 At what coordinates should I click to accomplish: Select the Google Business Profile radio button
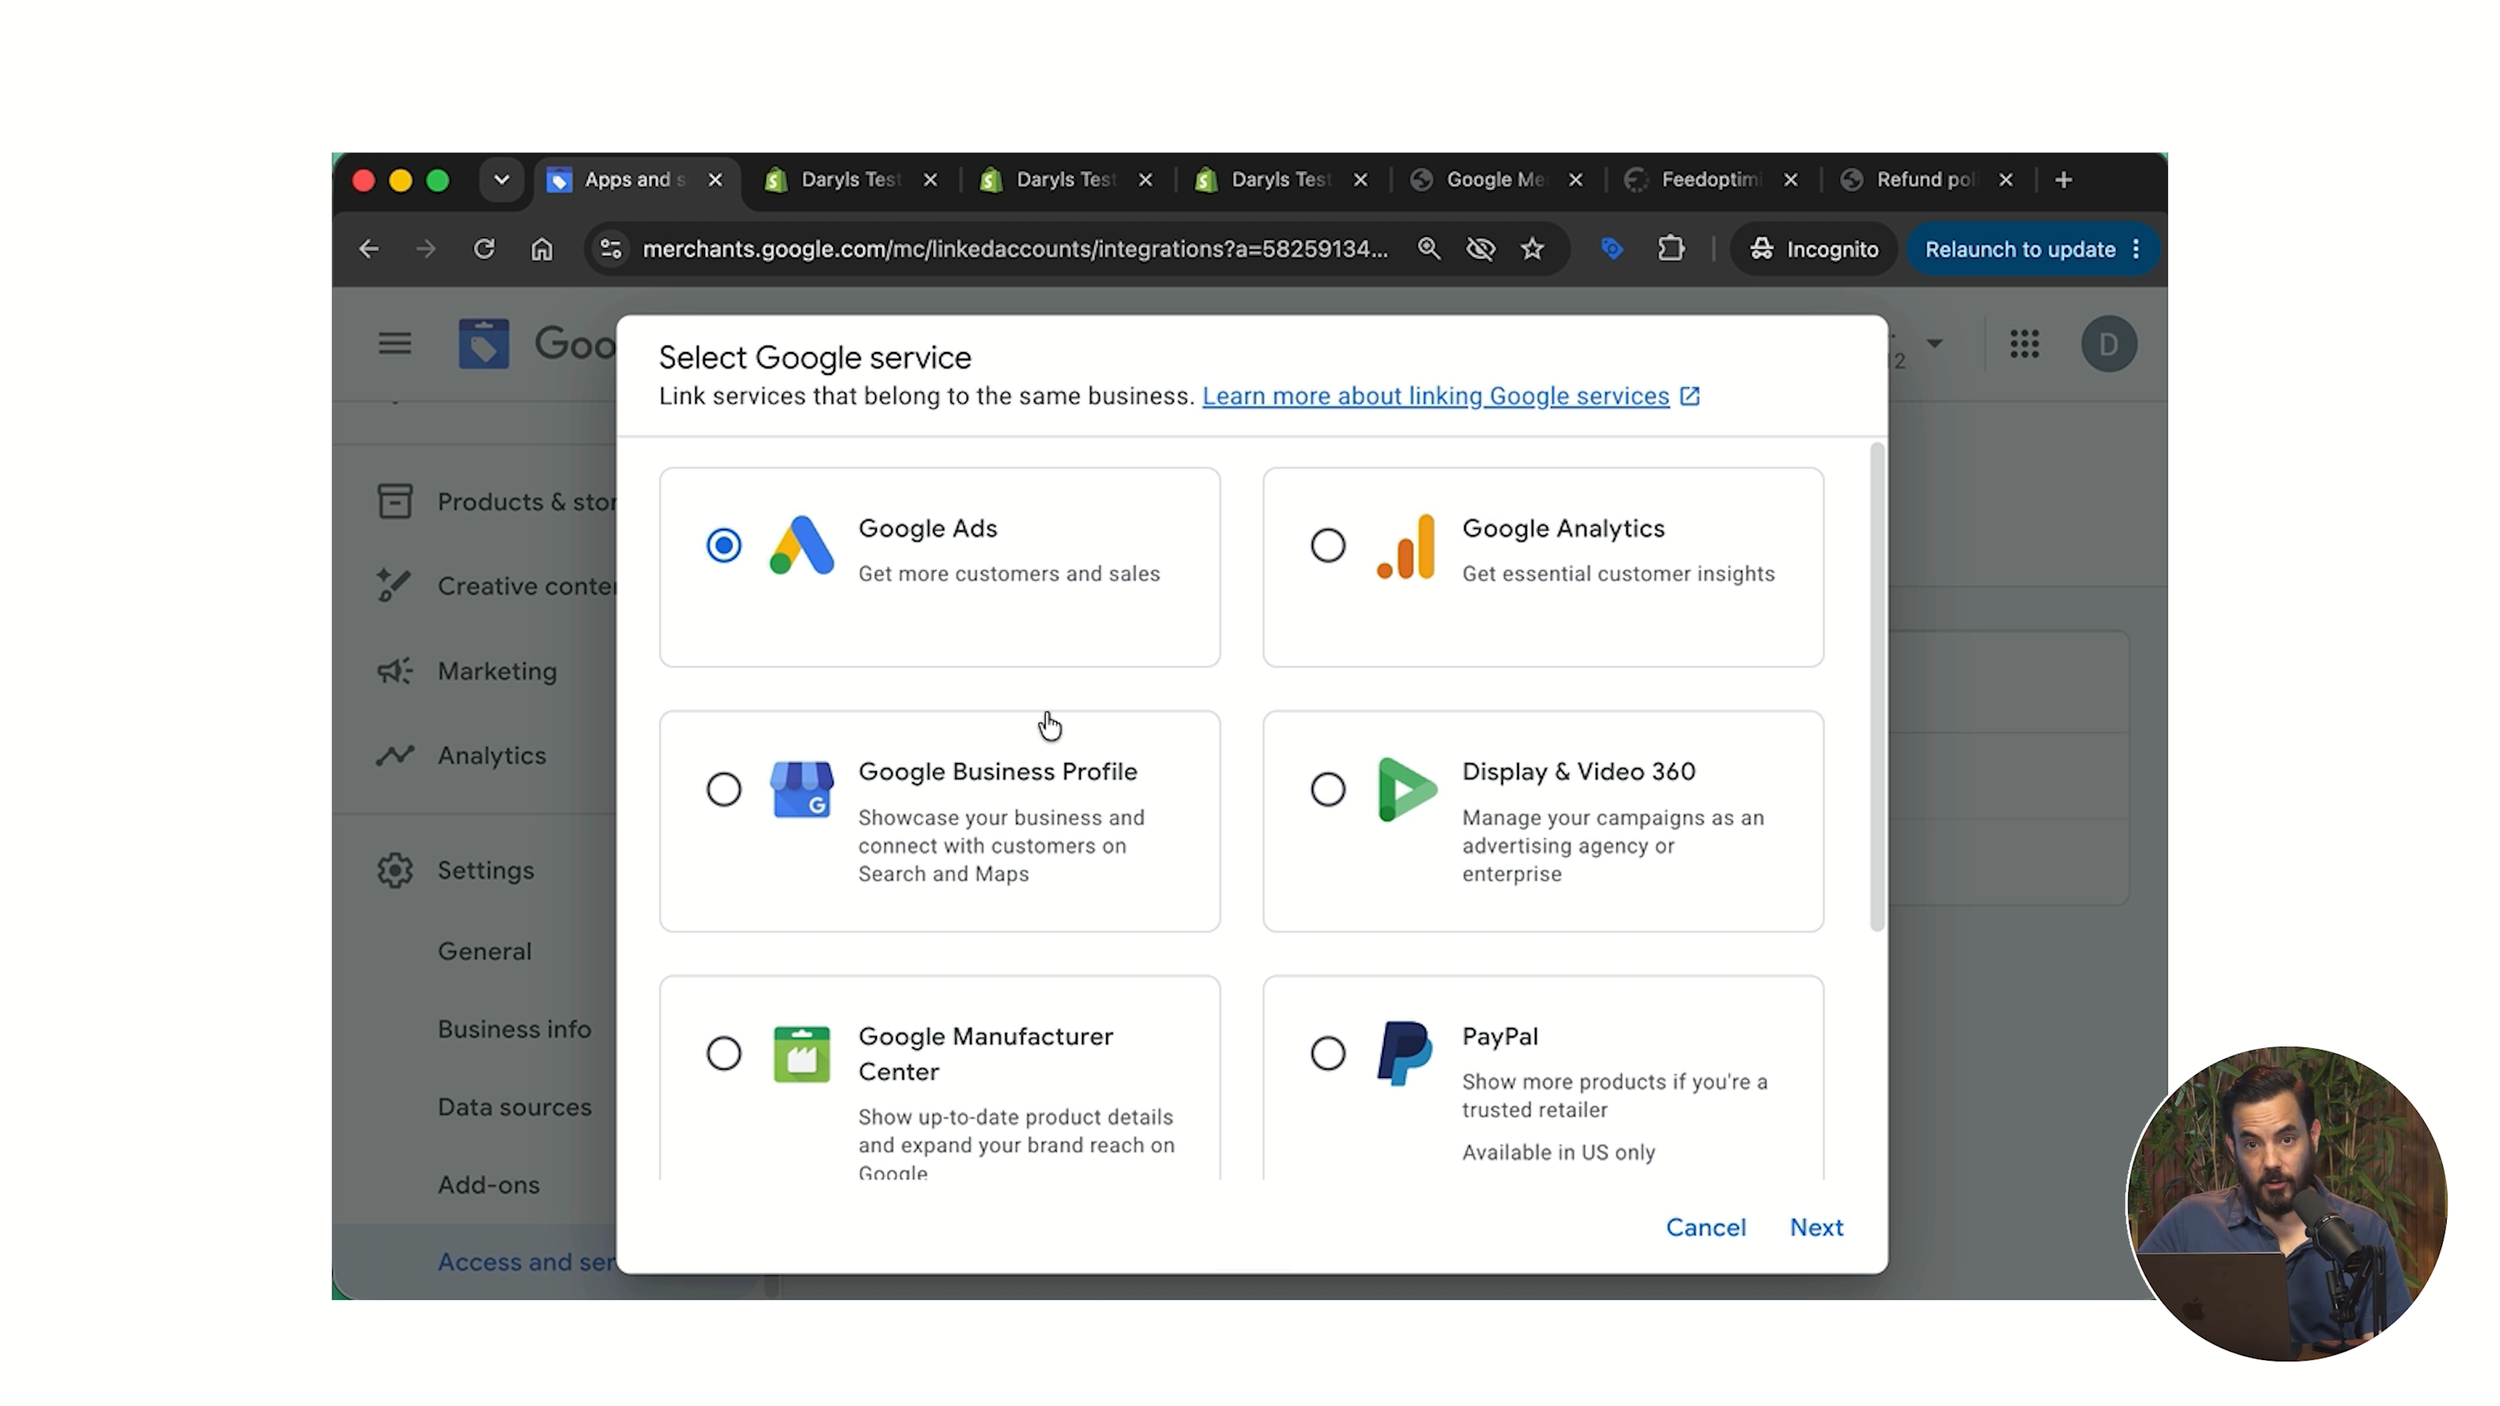coord(724,789)
